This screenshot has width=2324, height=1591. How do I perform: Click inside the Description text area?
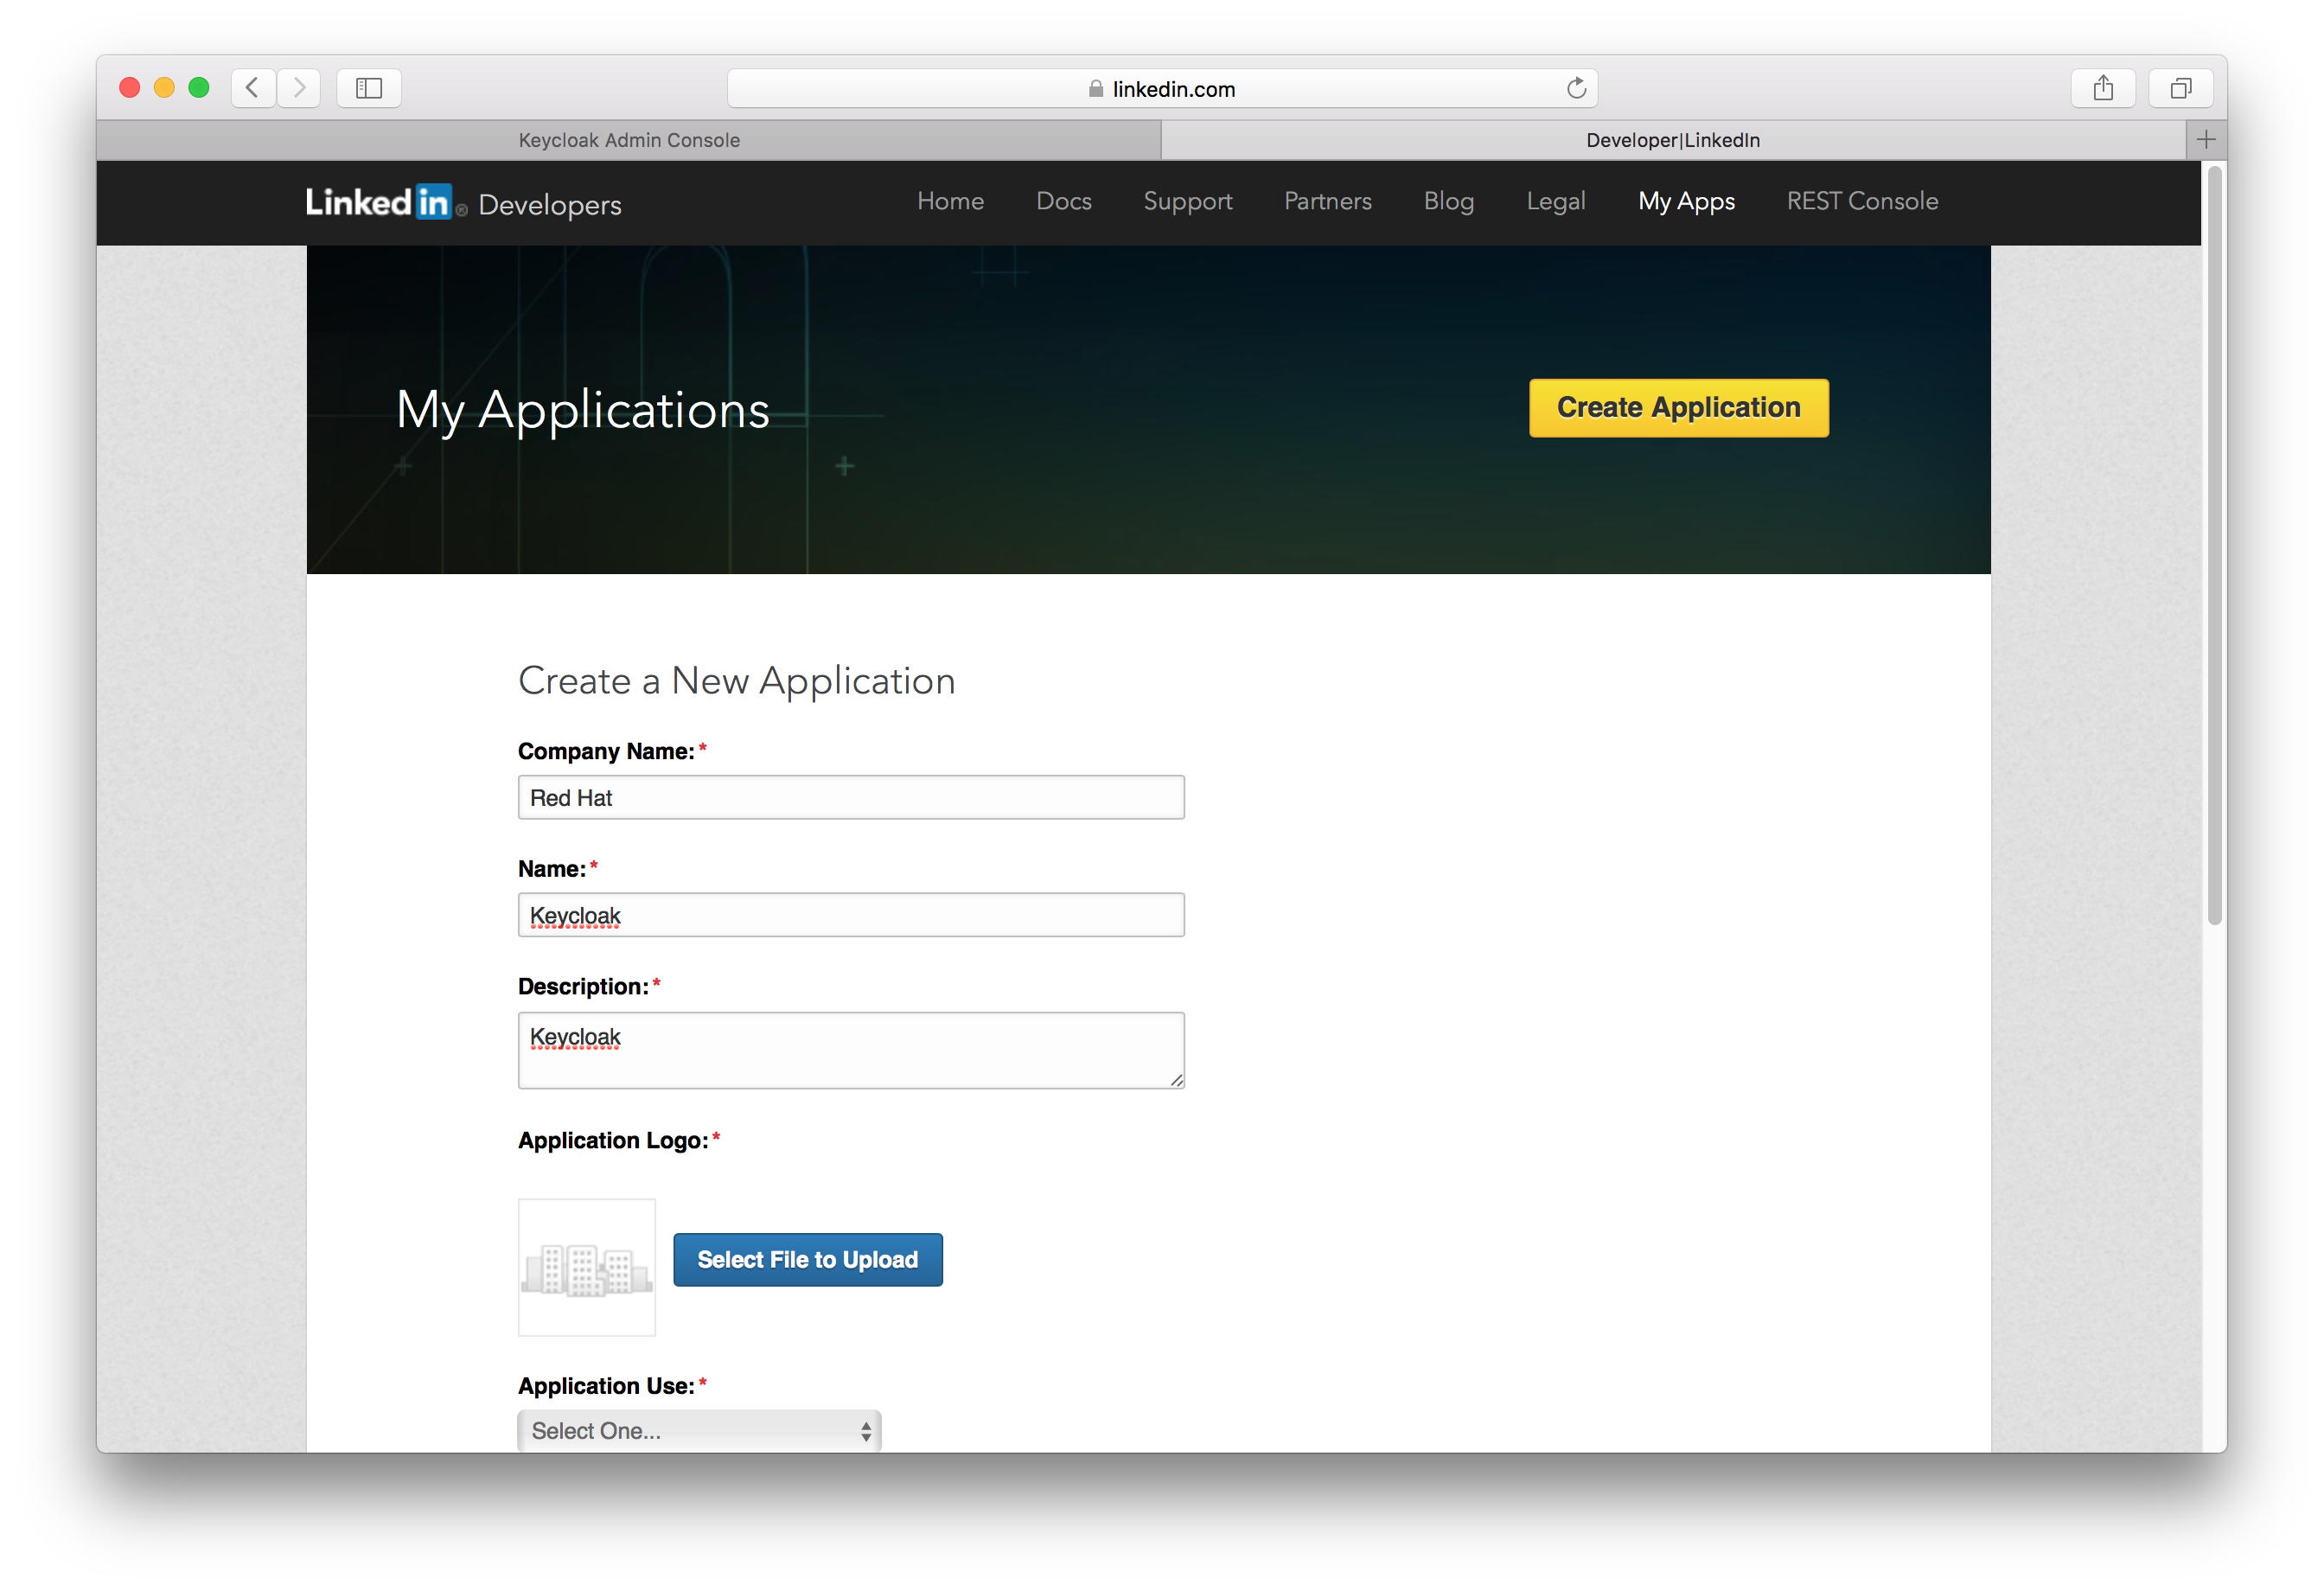click(x=850, y=1050)
